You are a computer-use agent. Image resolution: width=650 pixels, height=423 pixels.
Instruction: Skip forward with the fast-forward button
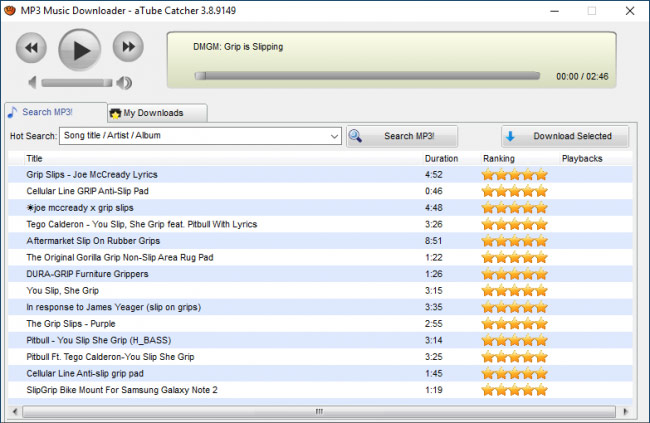click(x=128, y=46)
